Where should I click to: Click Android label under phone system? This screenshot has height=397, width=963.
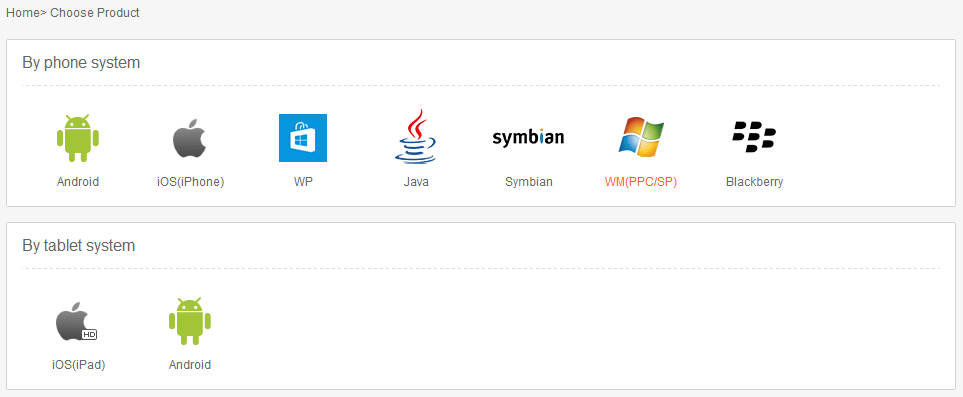[x=78, y=182]
